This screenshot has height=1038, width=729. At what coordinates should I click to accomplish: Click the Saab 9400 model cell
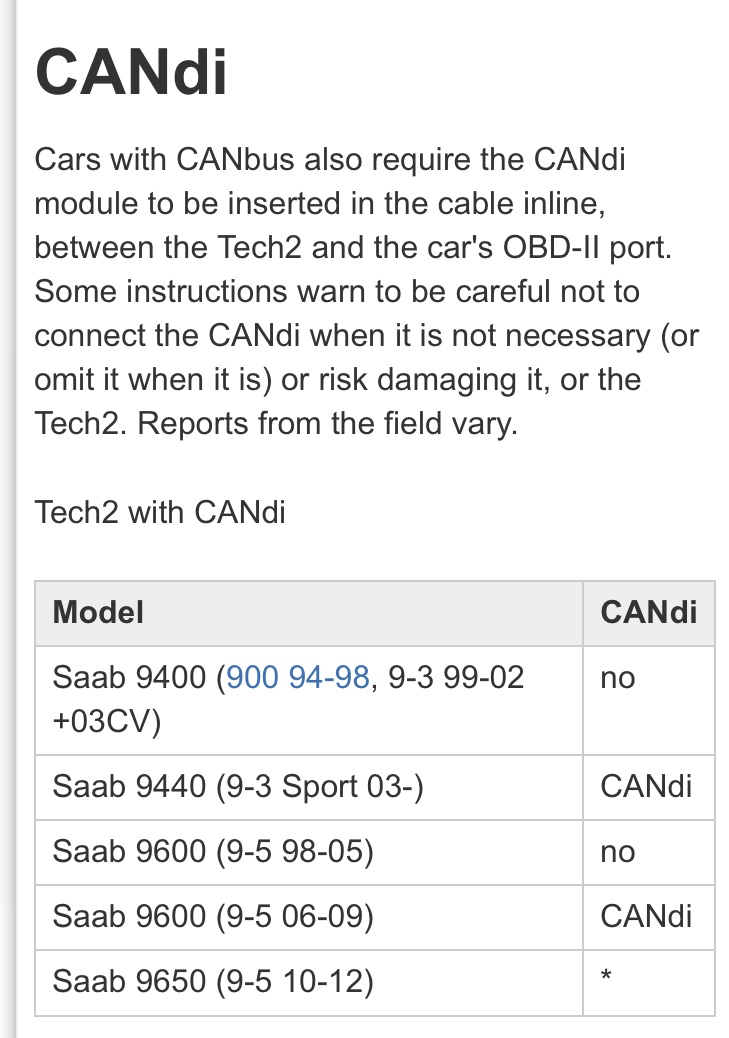[309, 700]
